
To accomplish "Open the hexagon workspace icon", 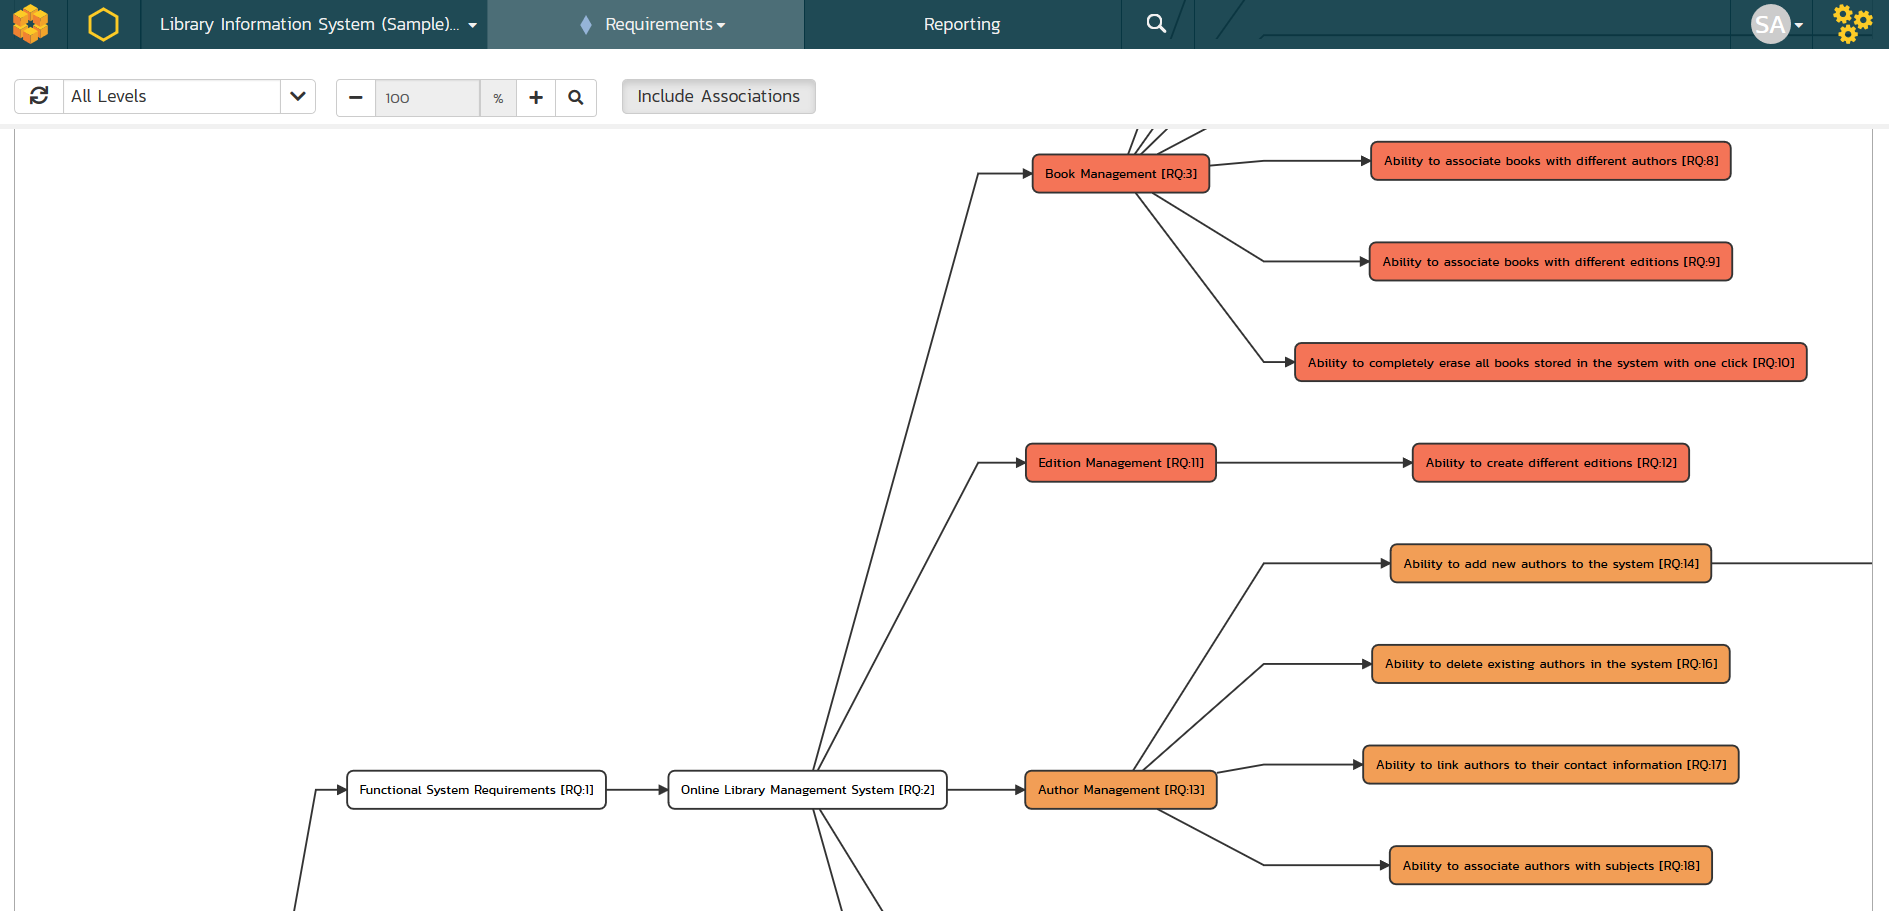I will point(103,24).
